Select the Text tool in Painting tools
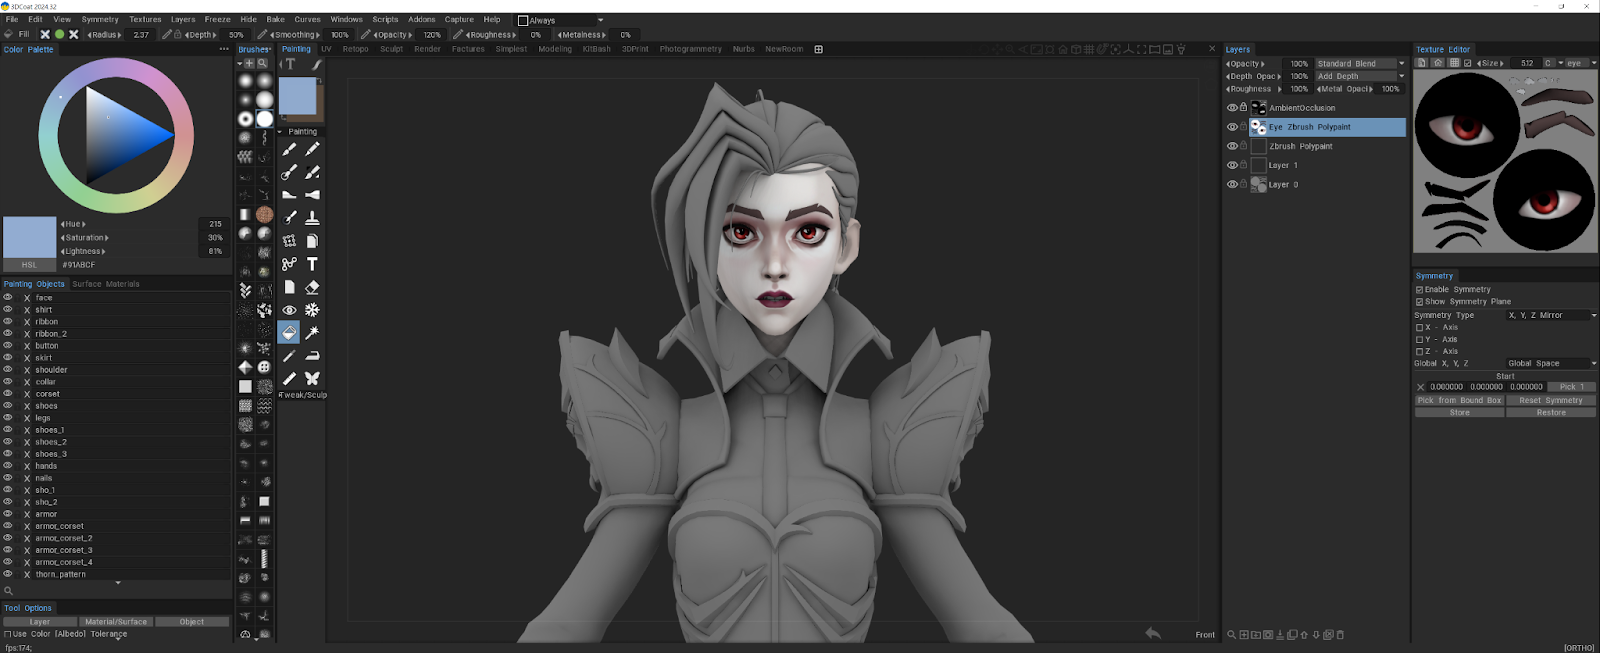 click(312, 264)
